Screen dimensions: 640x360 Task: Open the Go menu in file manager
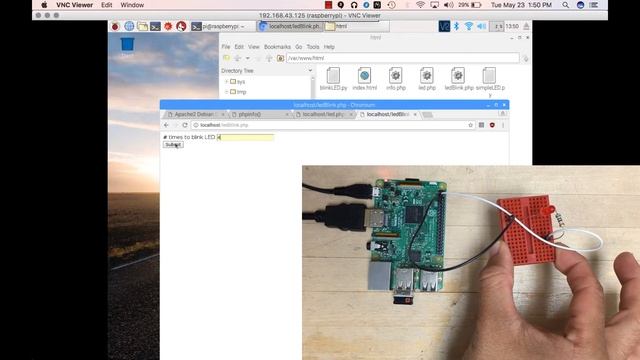(x=299, y=47)
